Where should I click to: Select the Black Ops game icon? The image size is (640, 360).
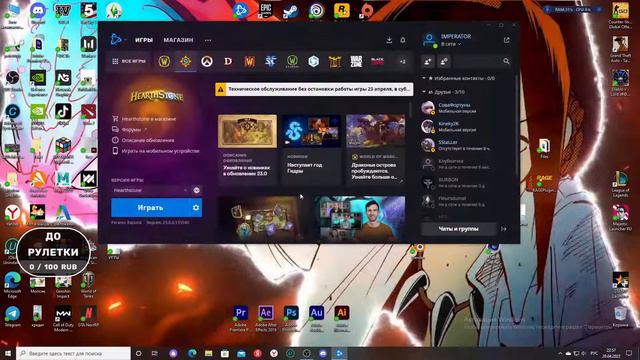click(x=377, y=61)
